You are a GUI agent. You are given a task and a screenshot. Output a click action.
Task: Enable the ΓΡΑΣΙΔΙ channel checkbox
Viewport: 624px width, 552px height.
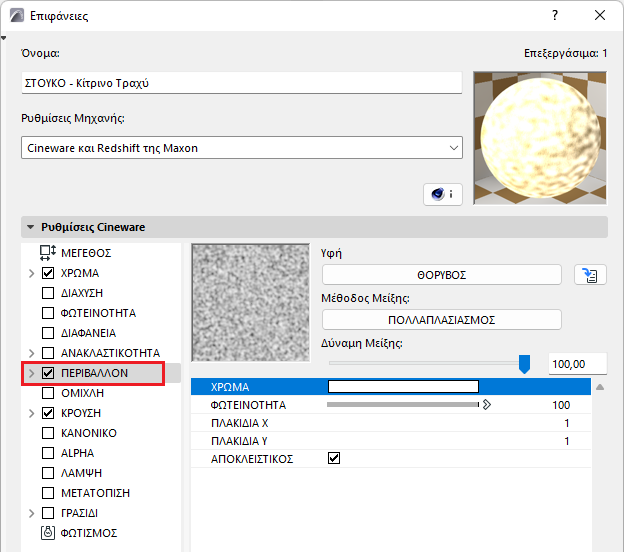coord(48,513)
